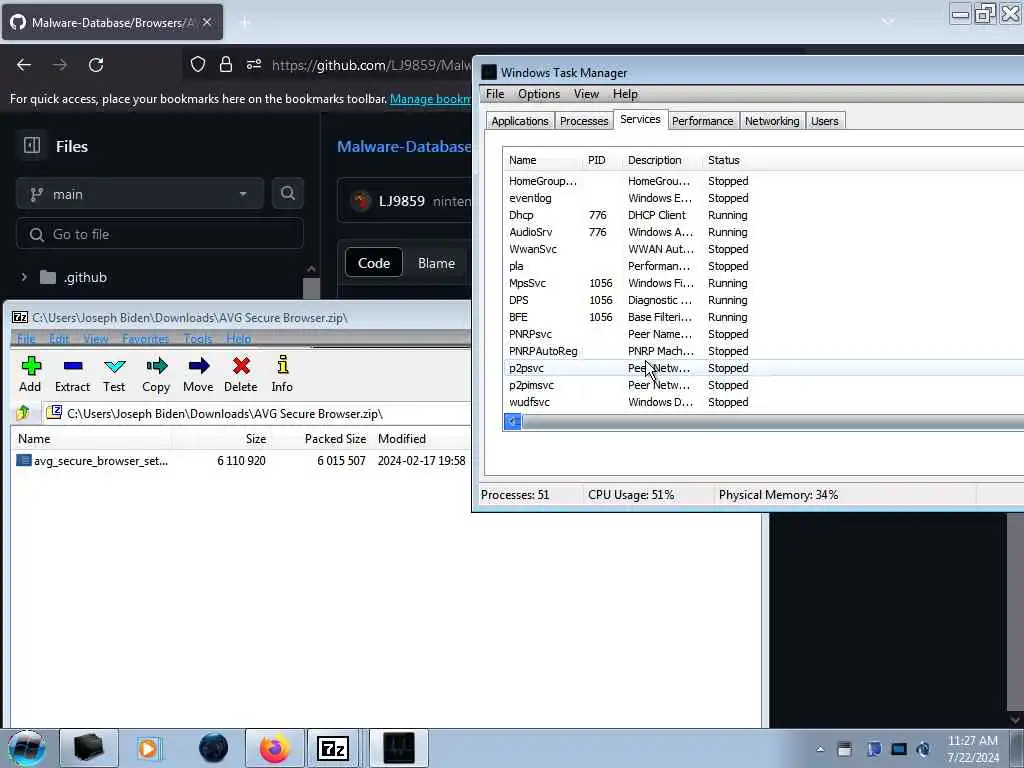Open Info for the archive in 7-Zip
The height and width of the screenshot is (768, 1024).
pos(282,374)
